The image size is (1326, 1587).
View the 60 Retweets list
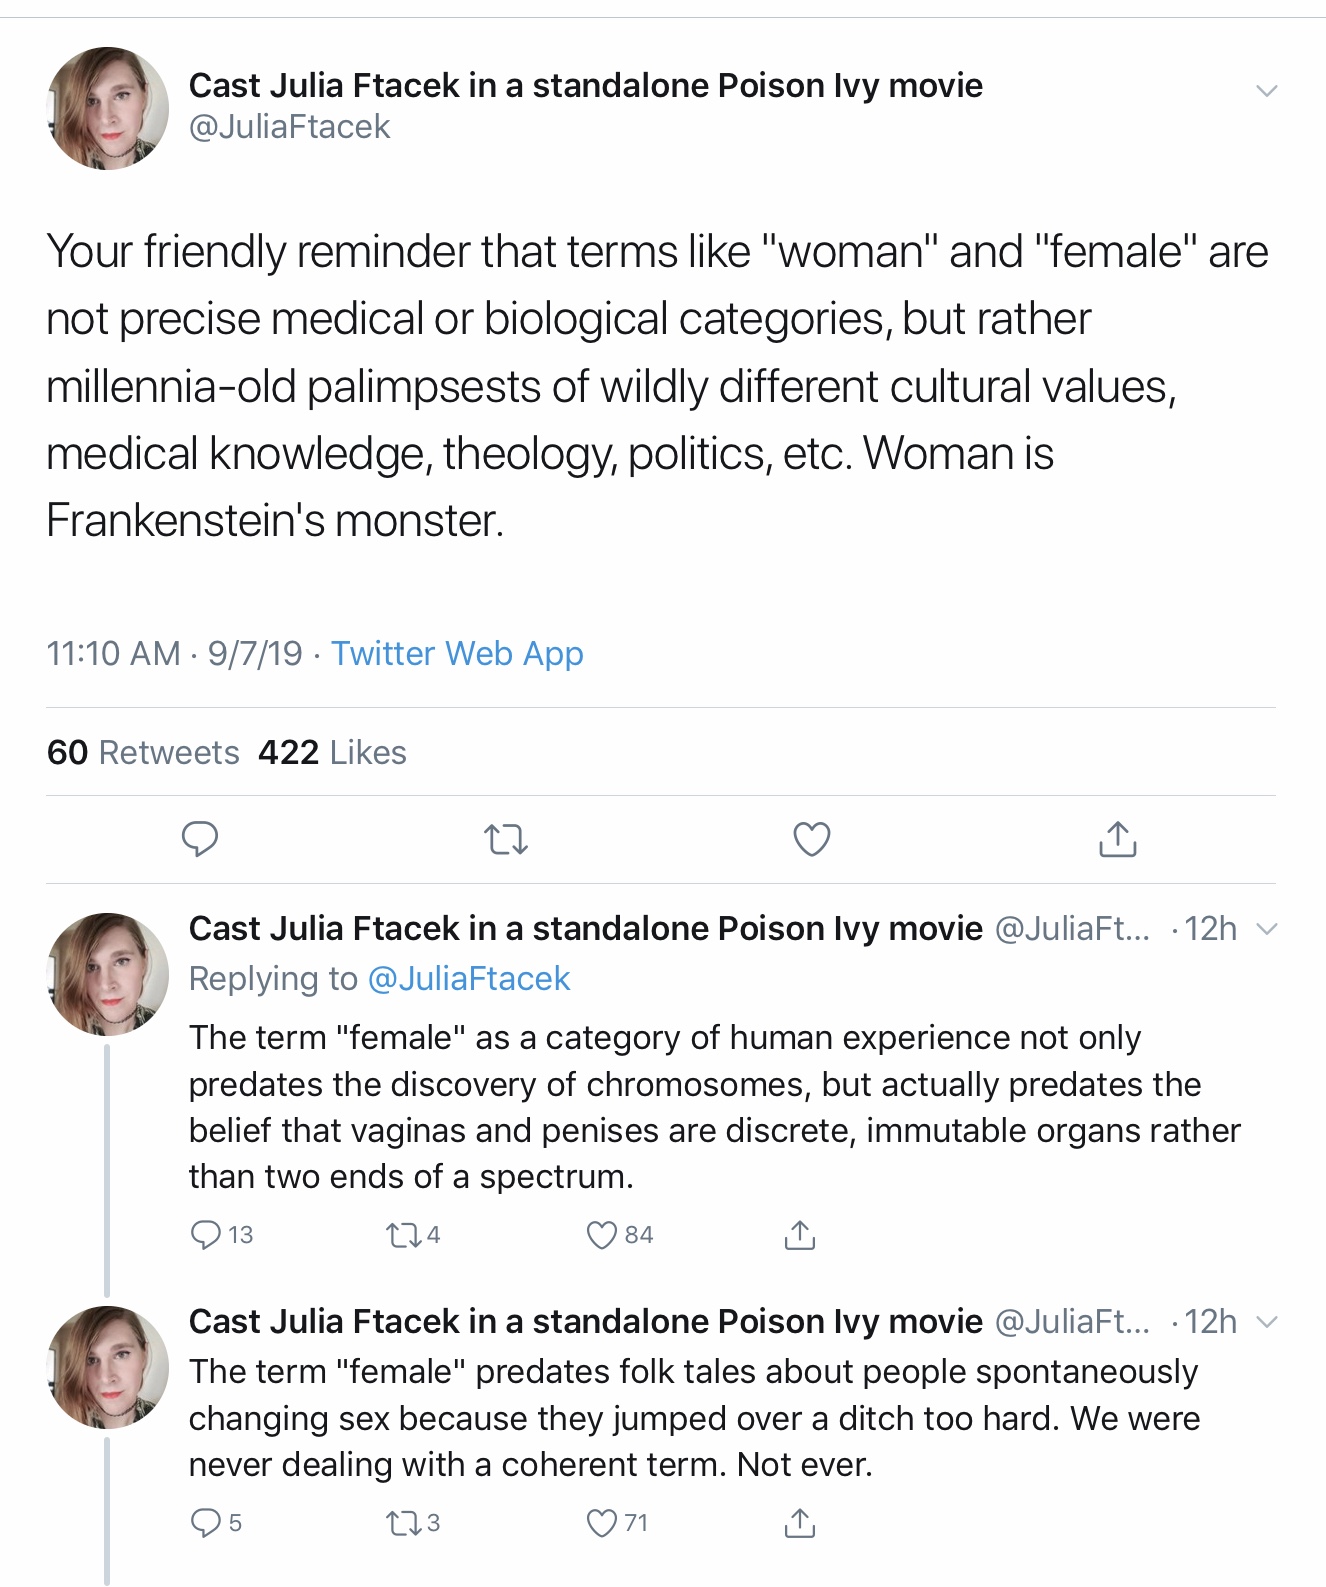tap(143, 752)
